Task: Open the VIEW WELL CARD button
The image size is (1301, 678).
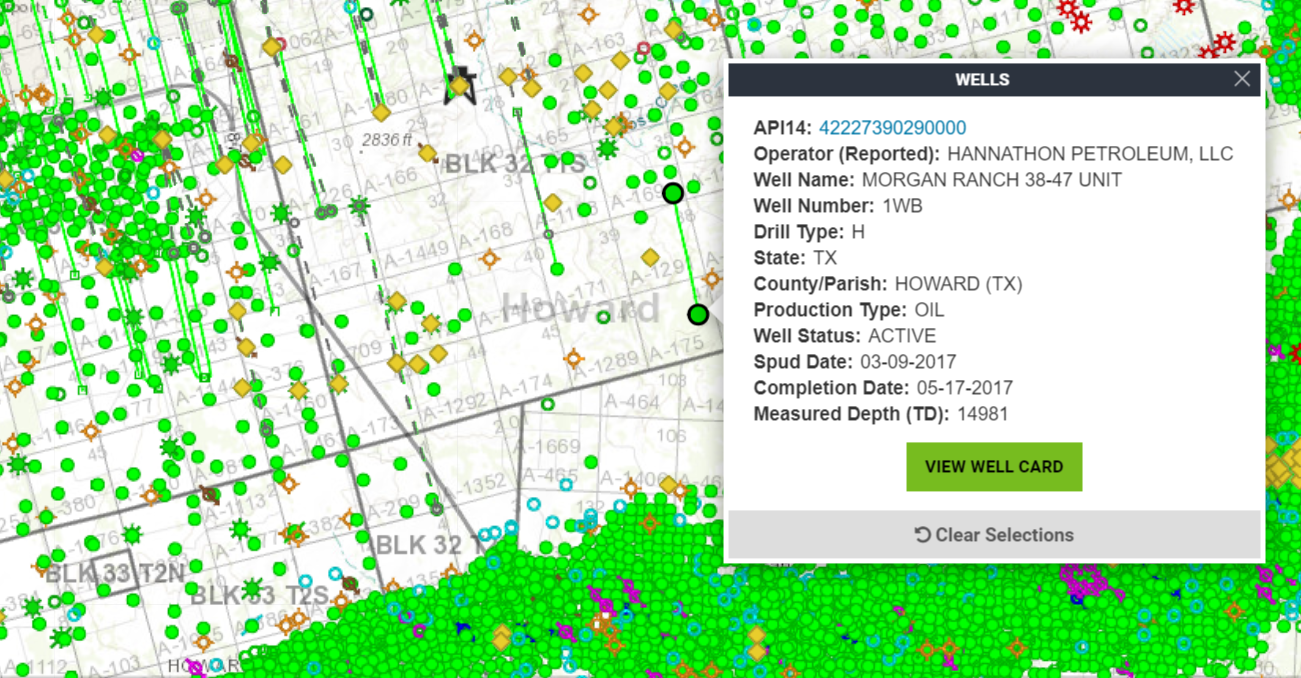Action: point(994,467)
